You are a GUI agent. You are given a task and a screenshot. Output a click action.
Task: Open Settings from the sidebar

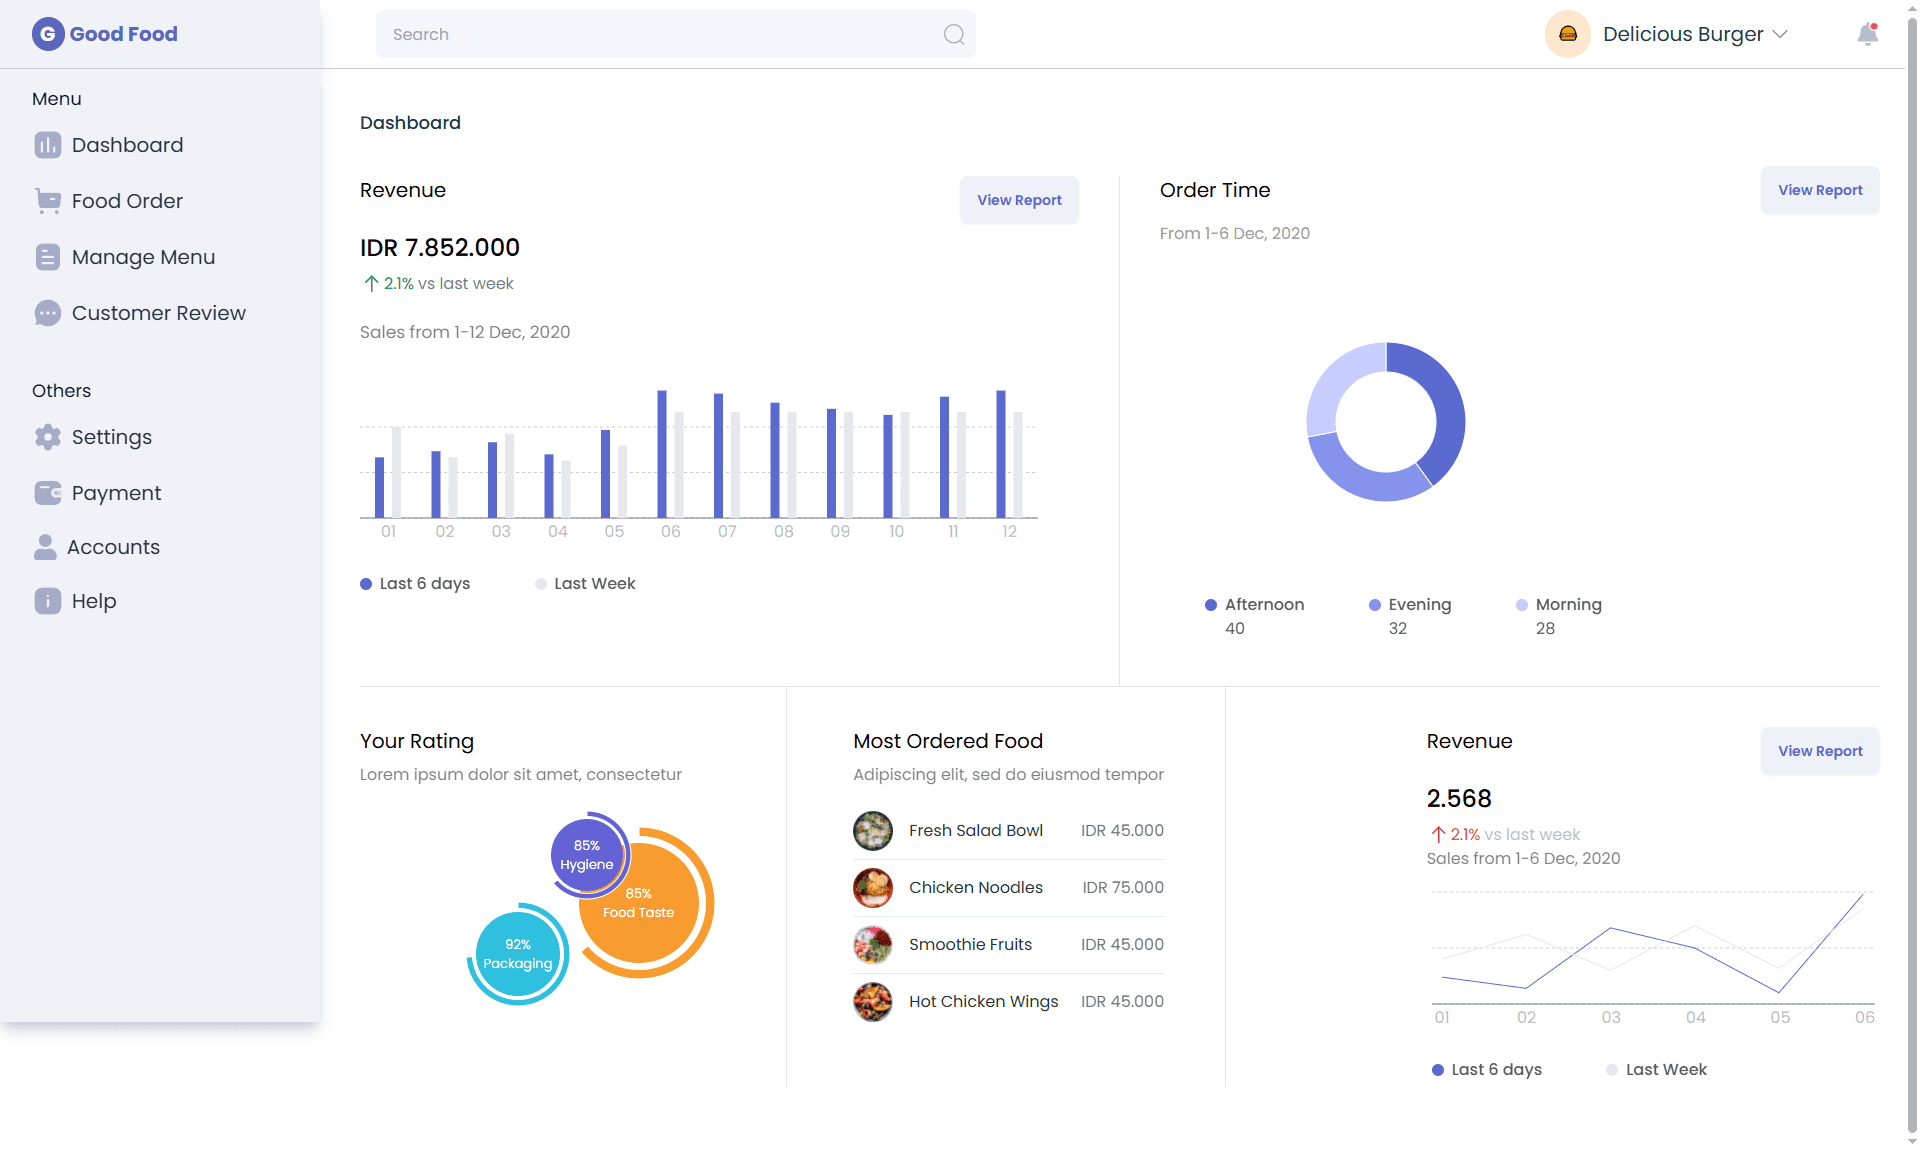pos(112,437)
